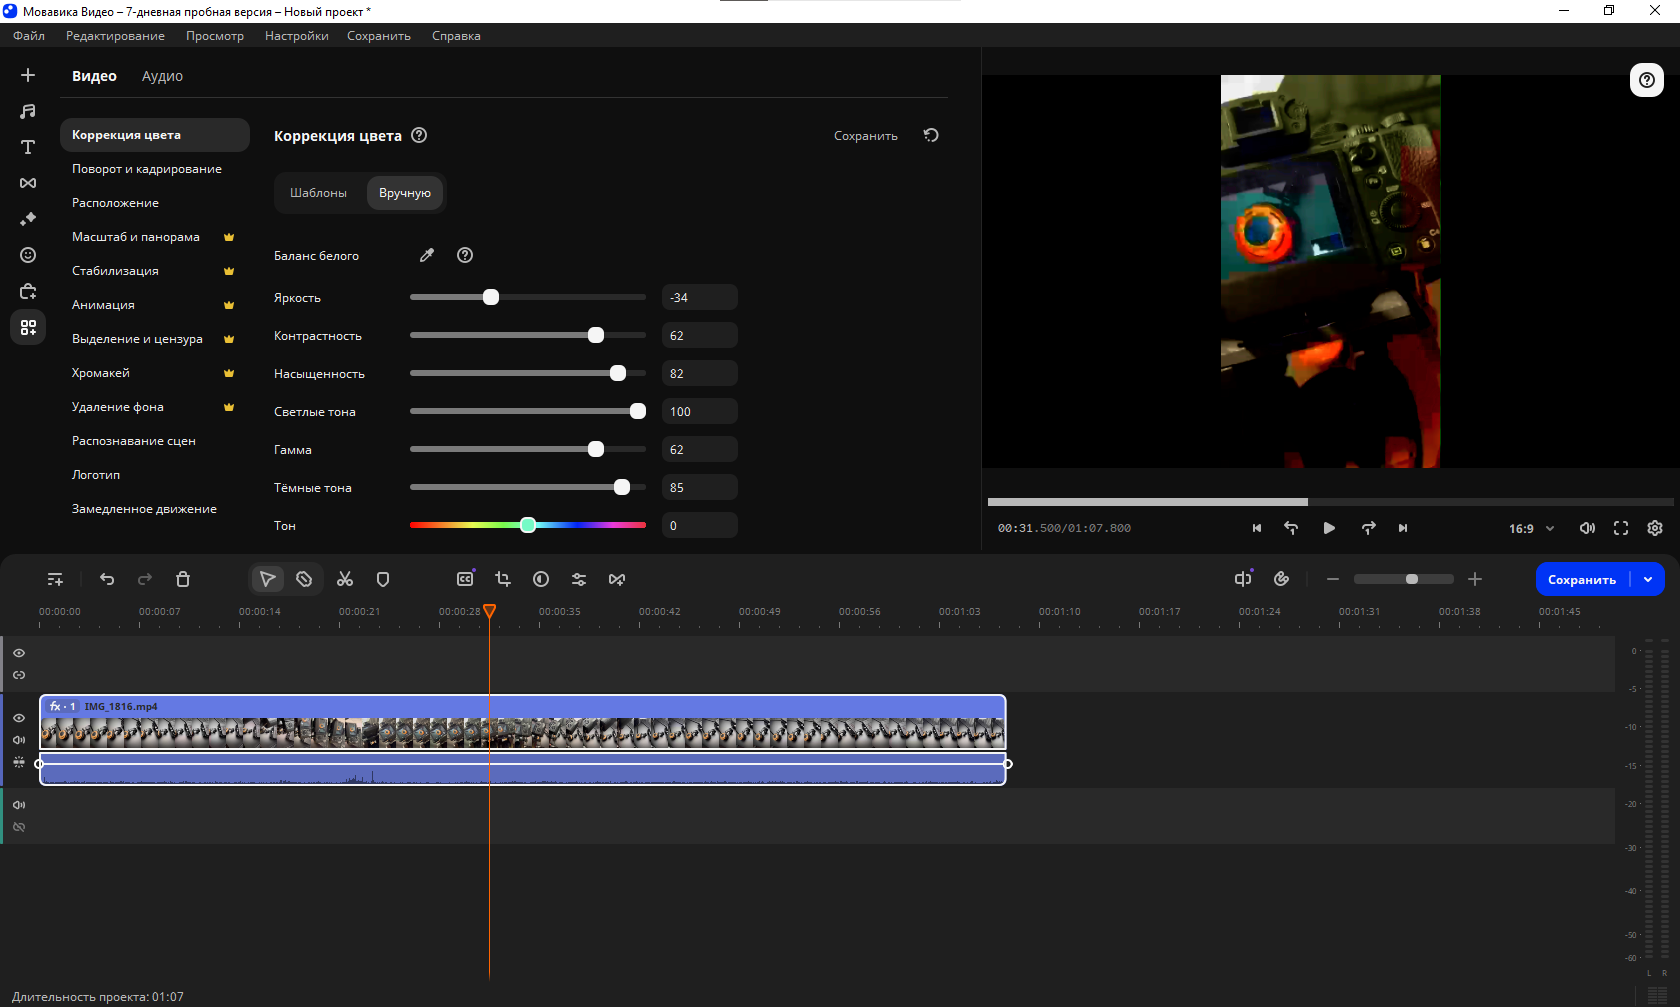Screen dimensions: 1680x1007
Task: Click the Тон hue slider handle
Action: coord(528,525)
